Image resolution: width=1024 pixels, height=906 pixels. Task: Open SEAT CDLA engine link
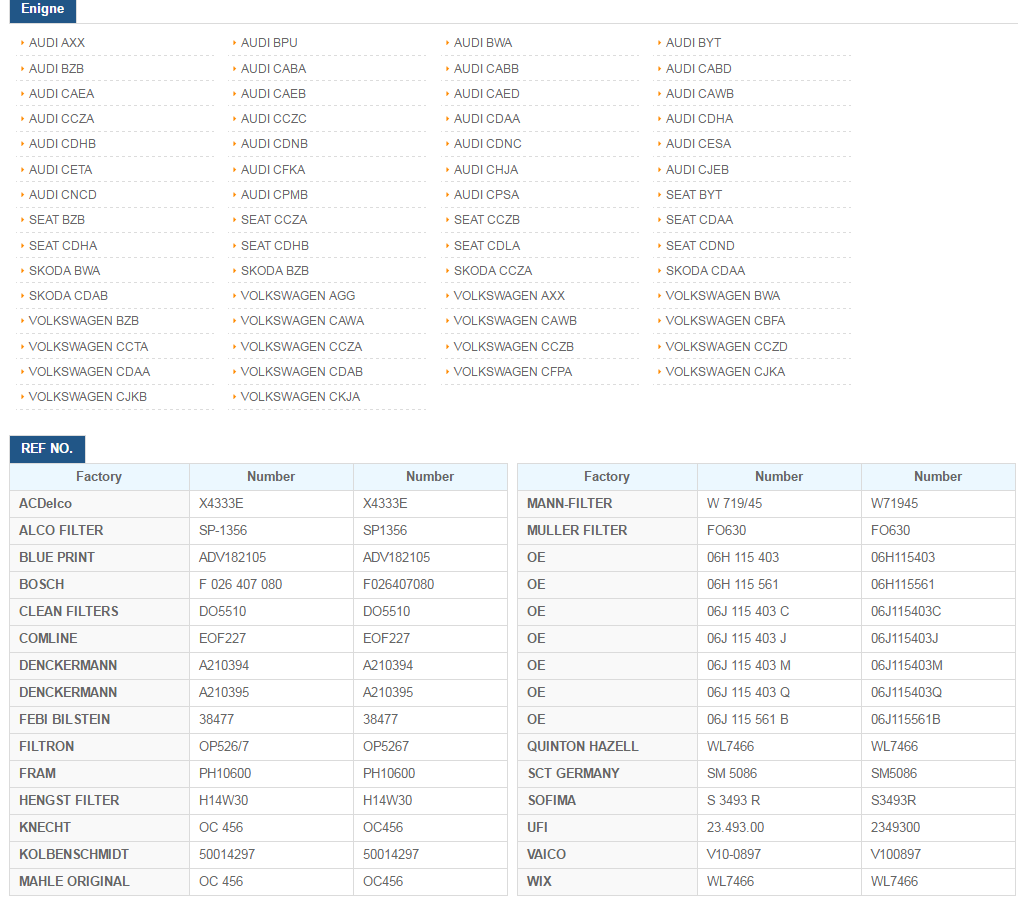click(x=487, y=246)
